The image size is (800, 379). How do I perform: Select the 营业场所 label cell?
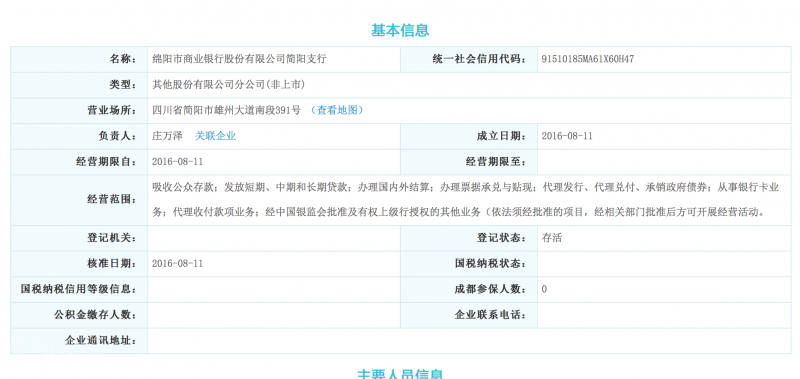[x=79, y=110]
